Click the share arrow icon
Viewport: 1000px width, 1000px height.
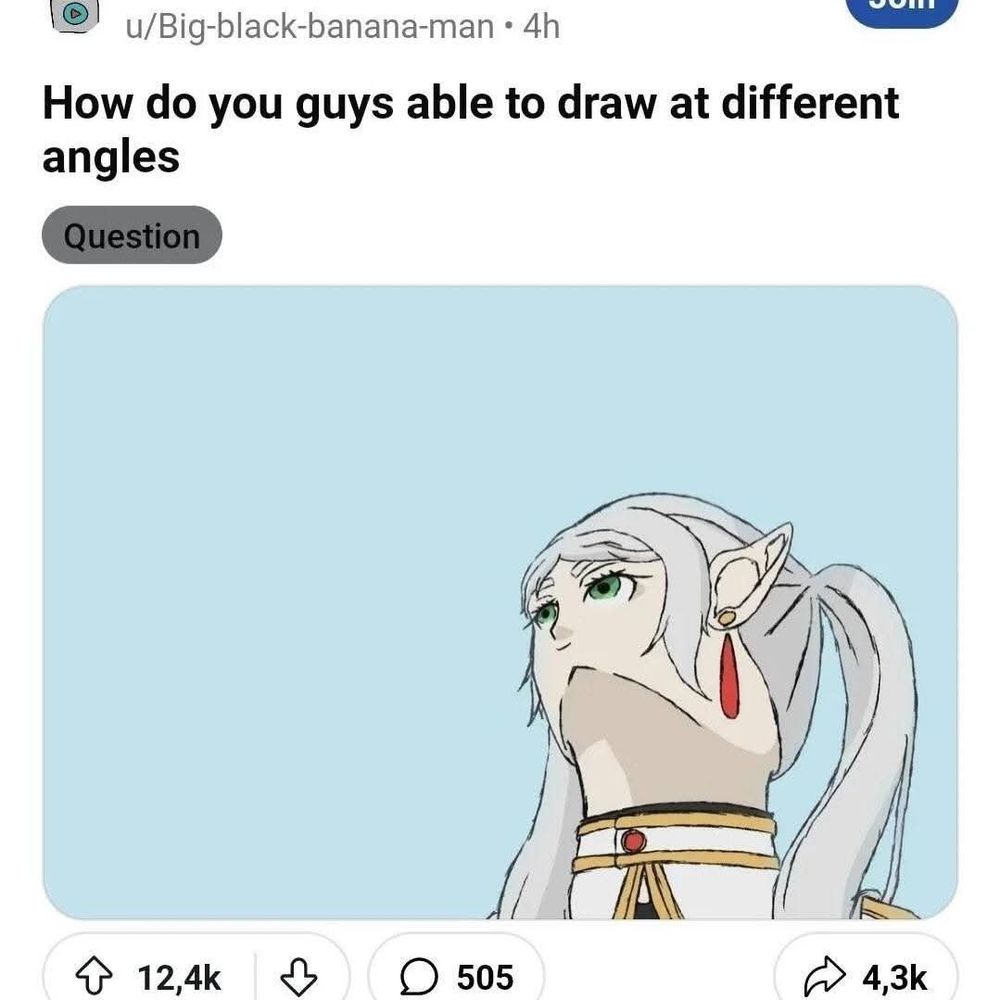[x=825, y=976]
